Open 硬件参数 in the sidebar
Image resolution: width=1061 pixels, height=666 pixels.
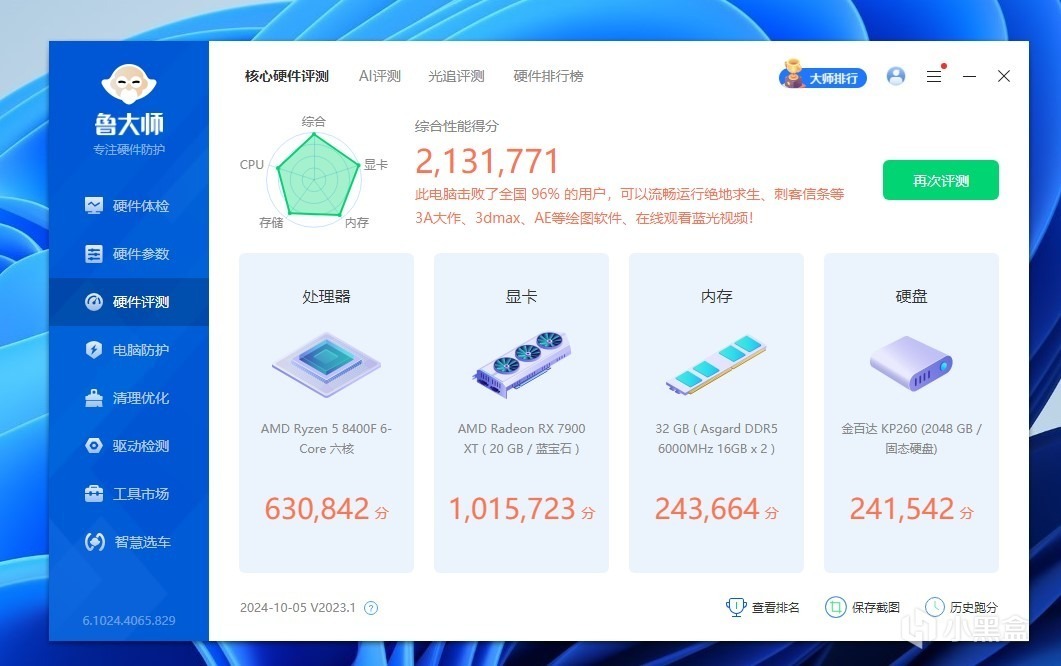(129, 254)
